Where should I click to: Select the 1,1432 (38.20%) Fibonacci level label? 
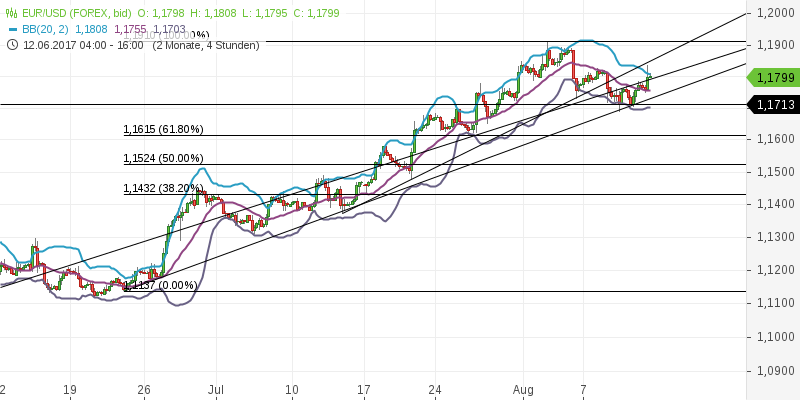(x=163, y=188)
